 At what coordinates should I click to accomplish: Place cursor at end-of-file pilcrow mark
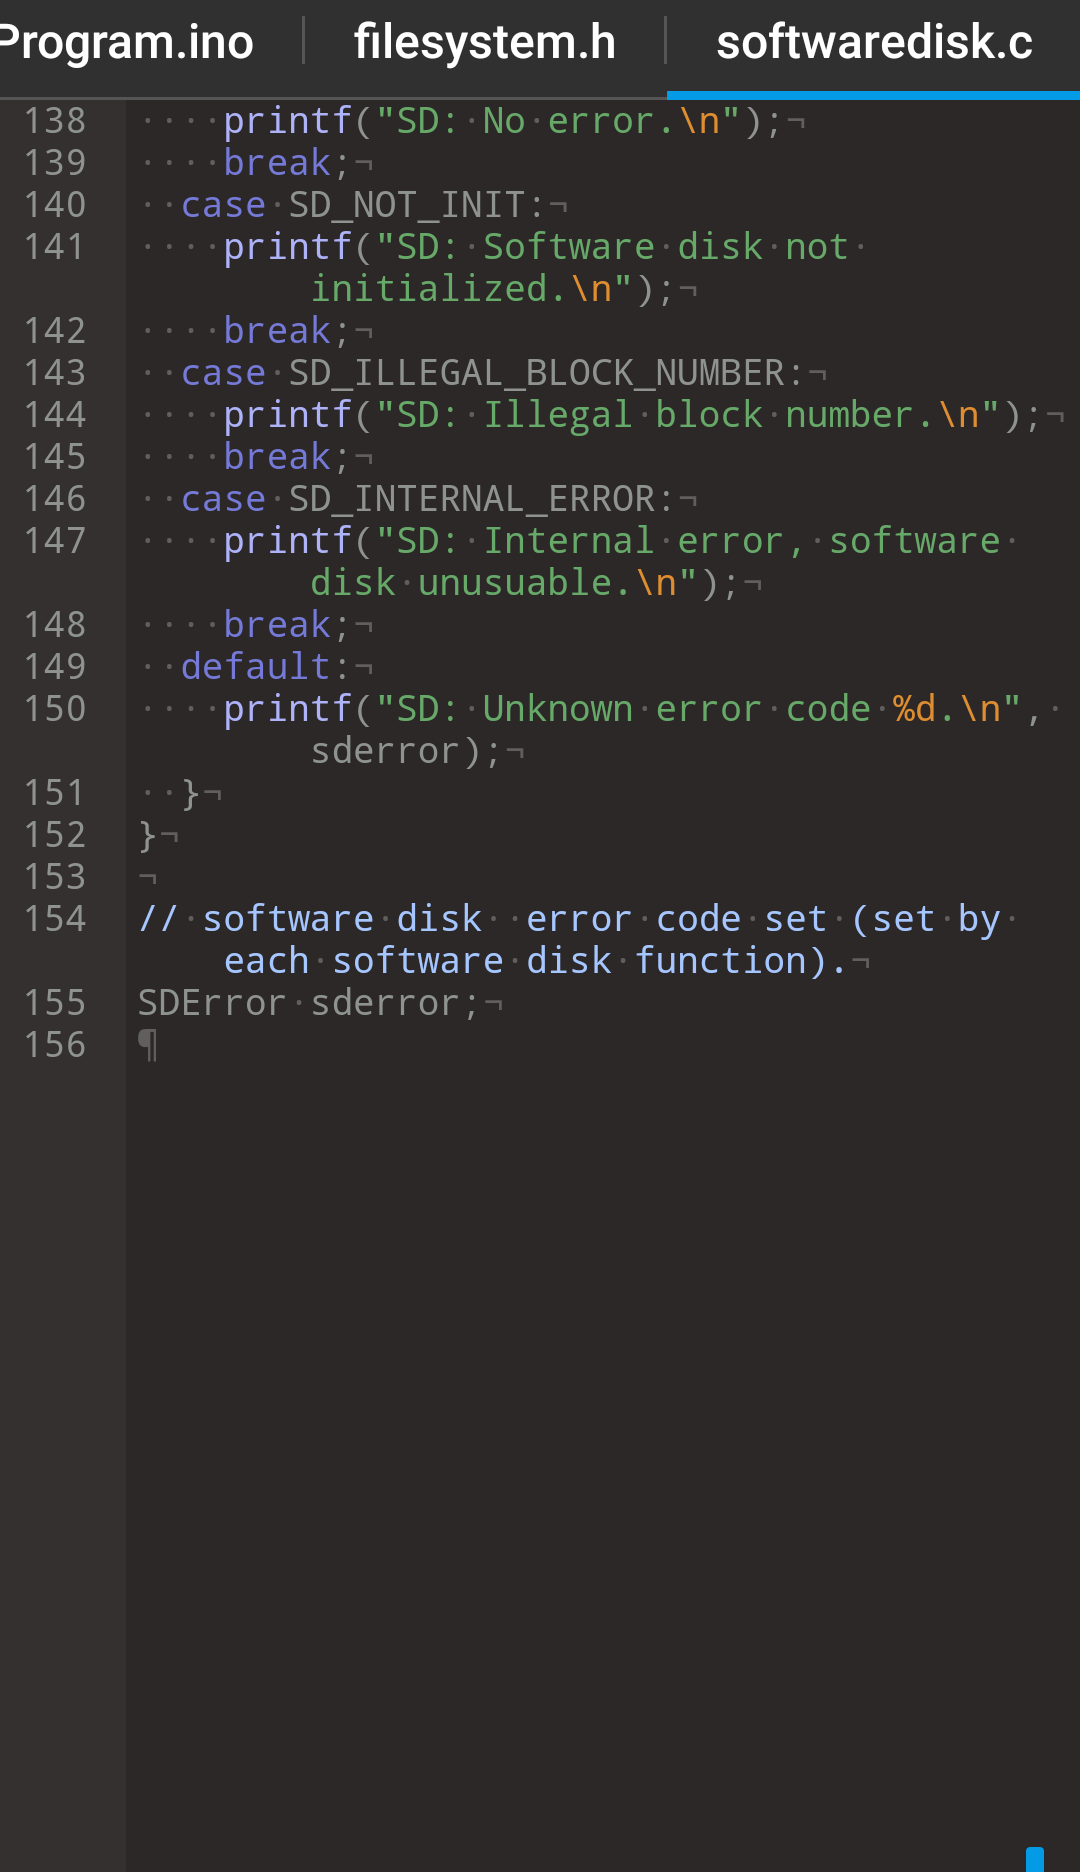148,1045
